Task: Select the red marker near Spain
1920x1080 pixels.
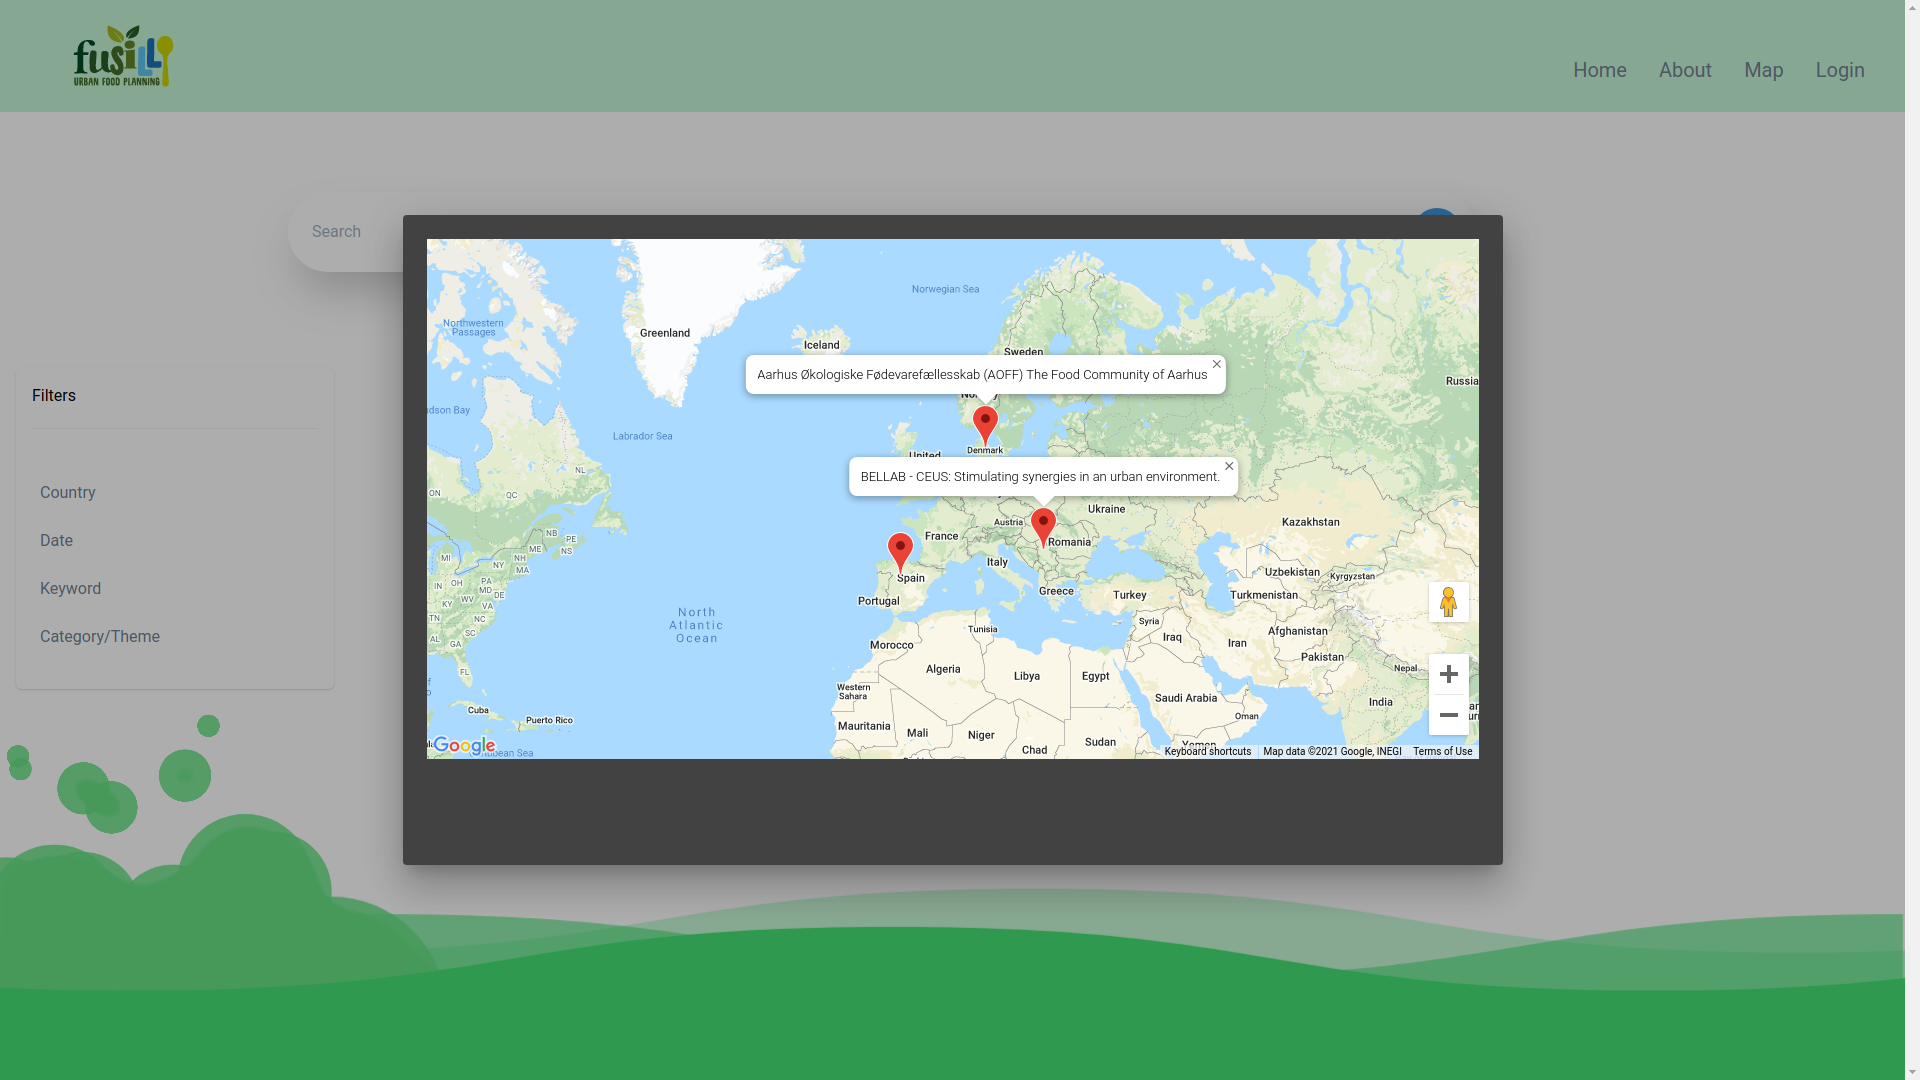Action: (899, 549)
